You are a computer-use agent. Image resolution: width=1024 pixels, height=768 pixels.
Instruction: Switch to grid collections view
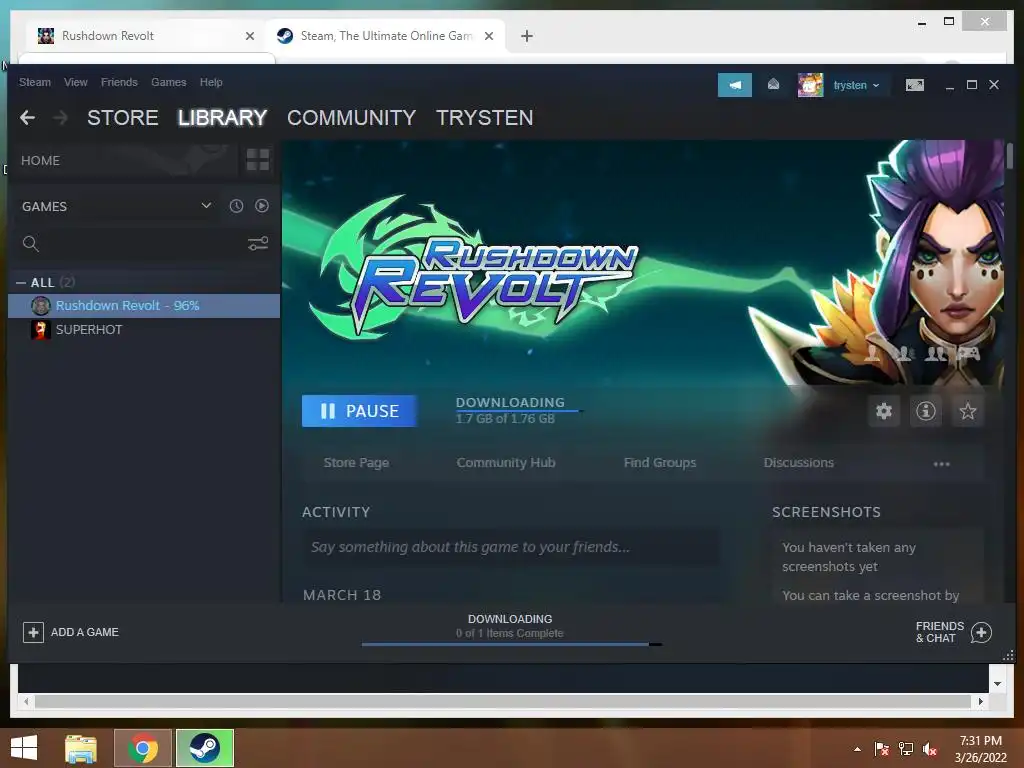click(257, 159)
